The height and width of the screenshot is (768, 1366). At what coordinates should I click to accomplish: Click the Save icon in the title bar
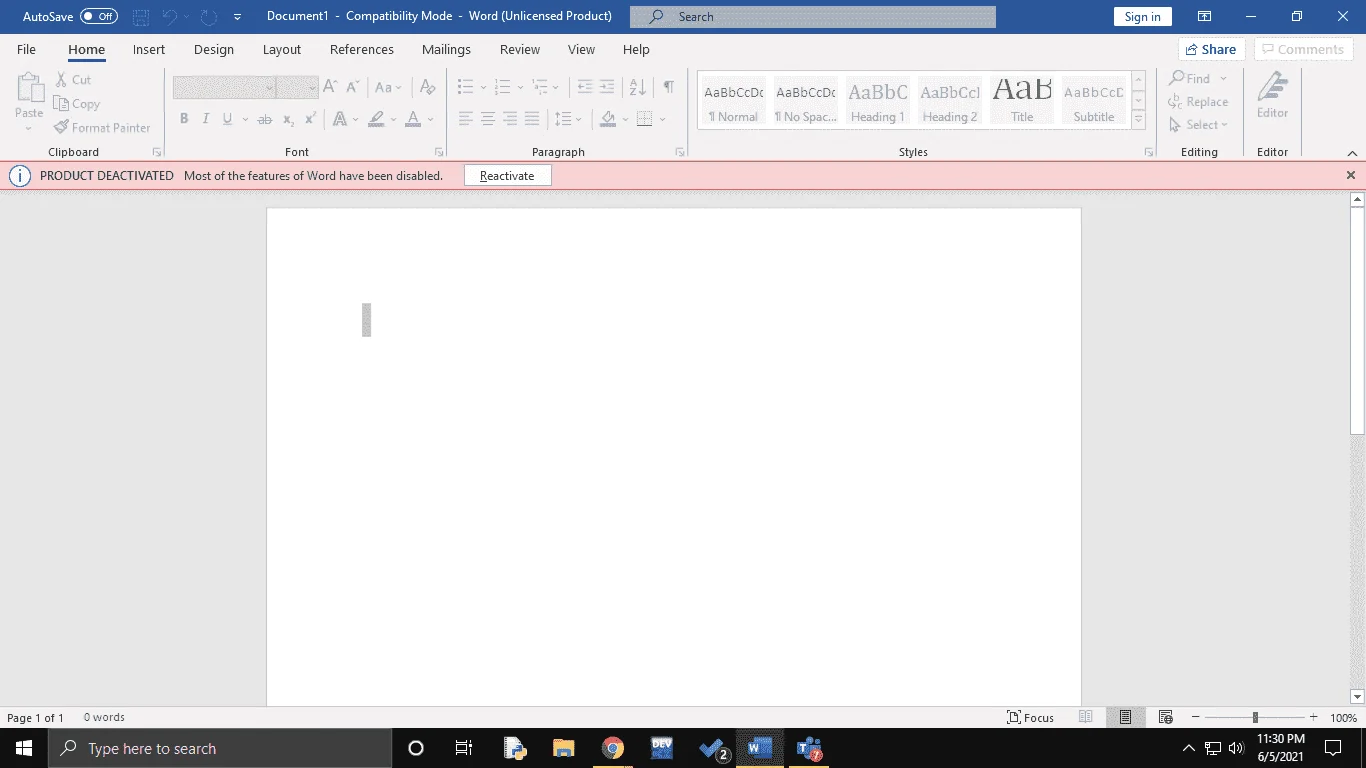pos(141,17)
